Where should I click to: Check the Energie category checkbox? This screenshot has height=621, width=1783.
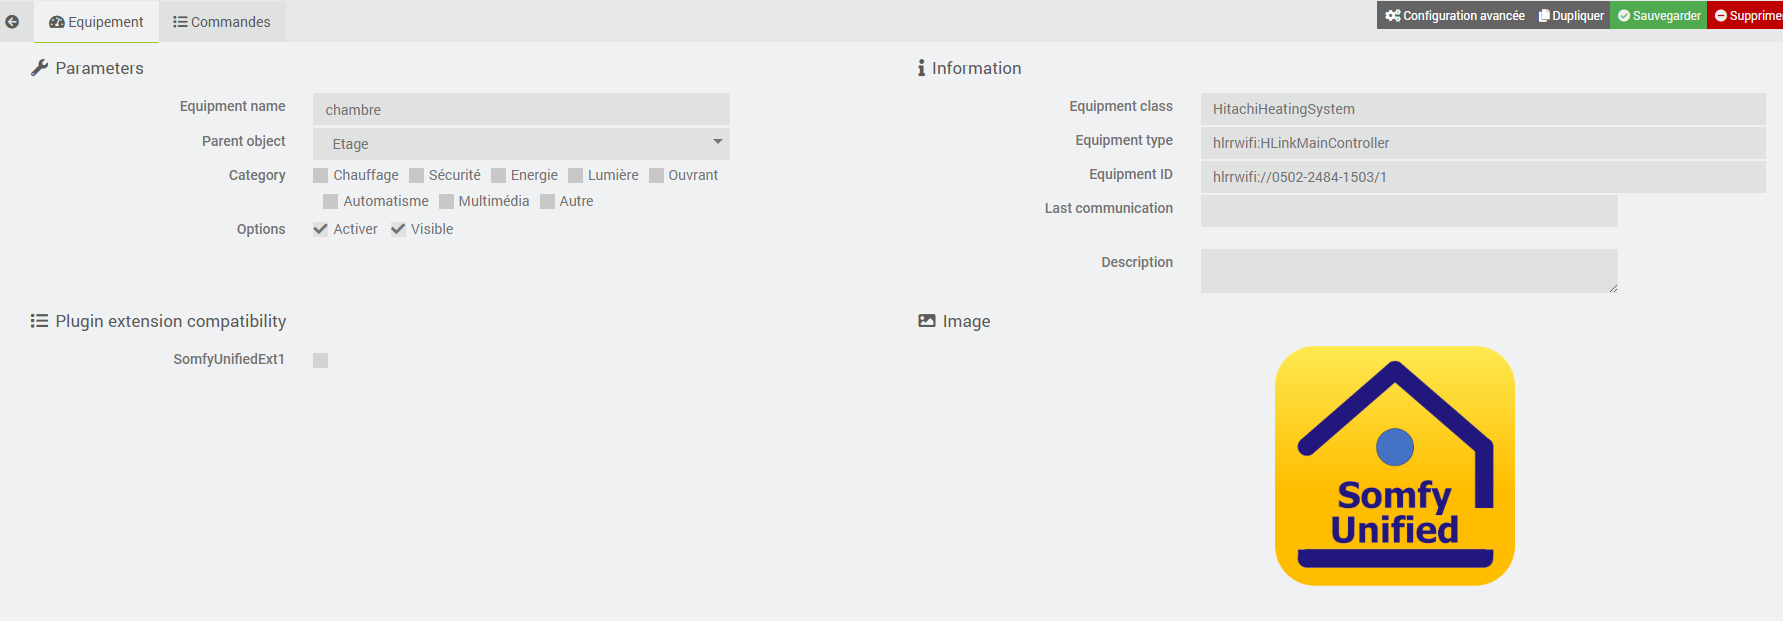[x=499, y=176]
